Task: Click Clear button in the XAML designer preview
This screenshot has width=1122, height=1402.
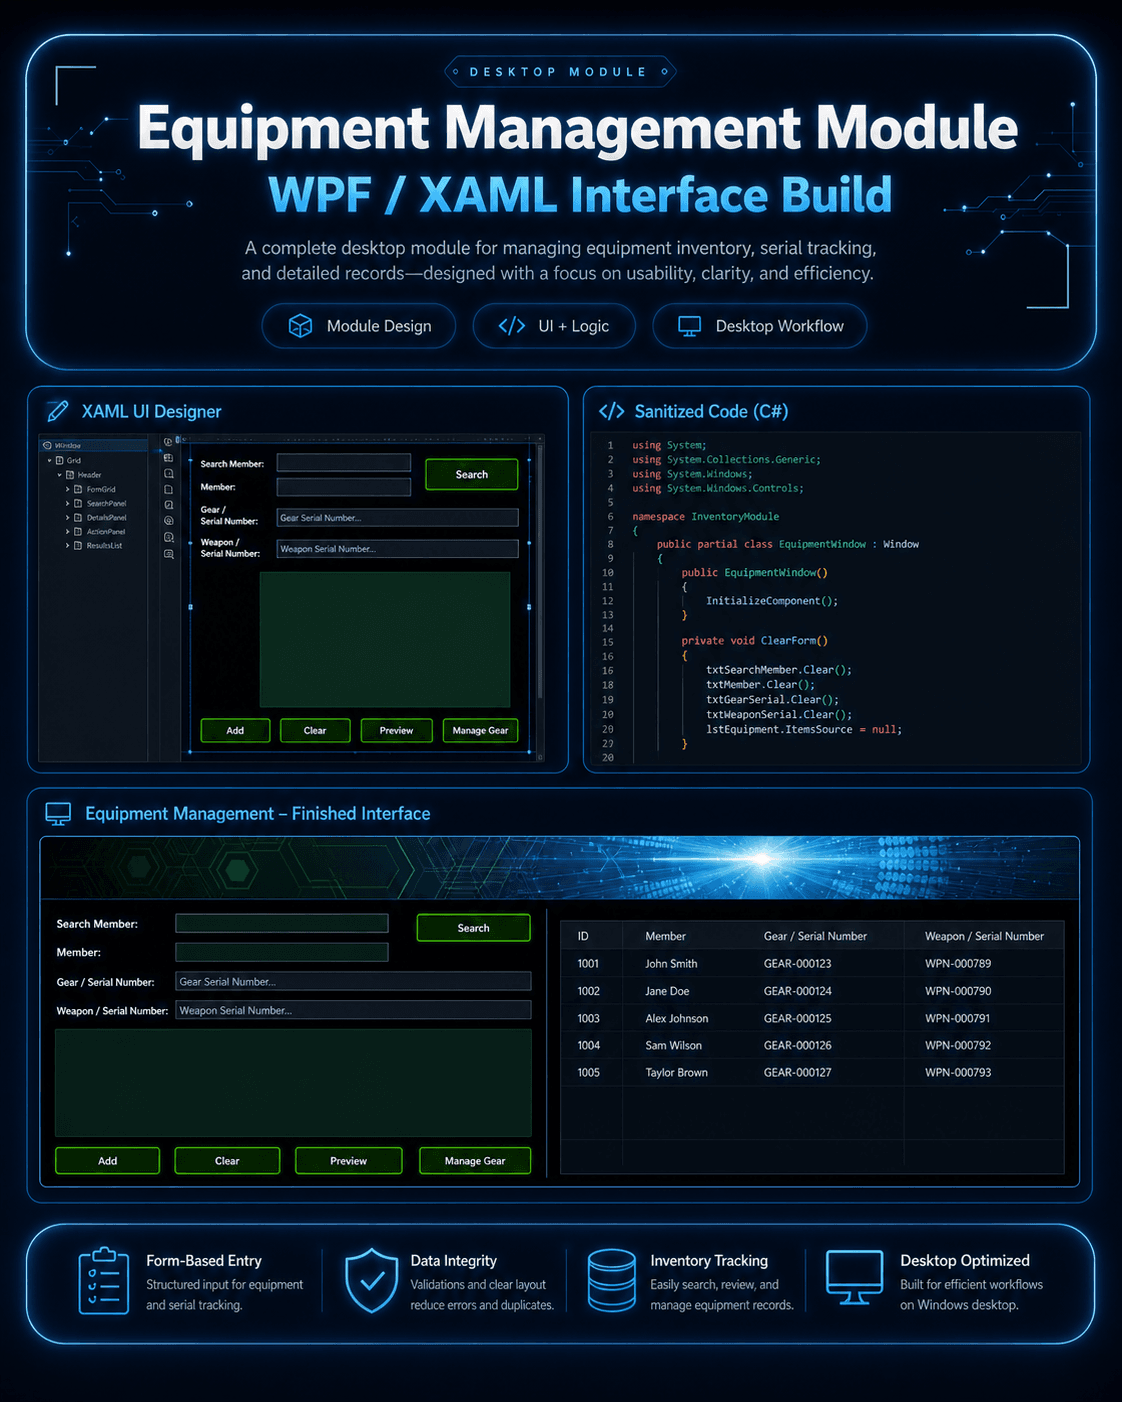Action: coord(315,730)
